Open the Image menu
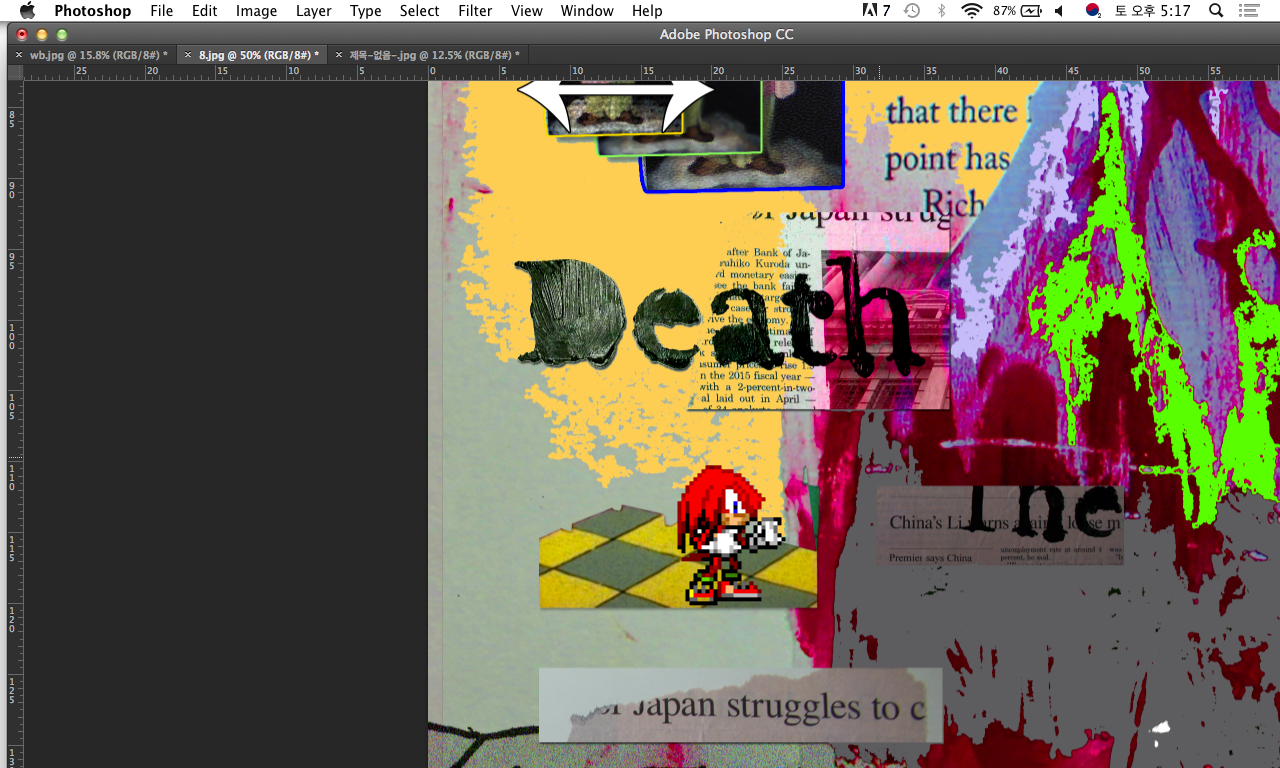The height and width of the screenshot is (768, 1280). 256,11
